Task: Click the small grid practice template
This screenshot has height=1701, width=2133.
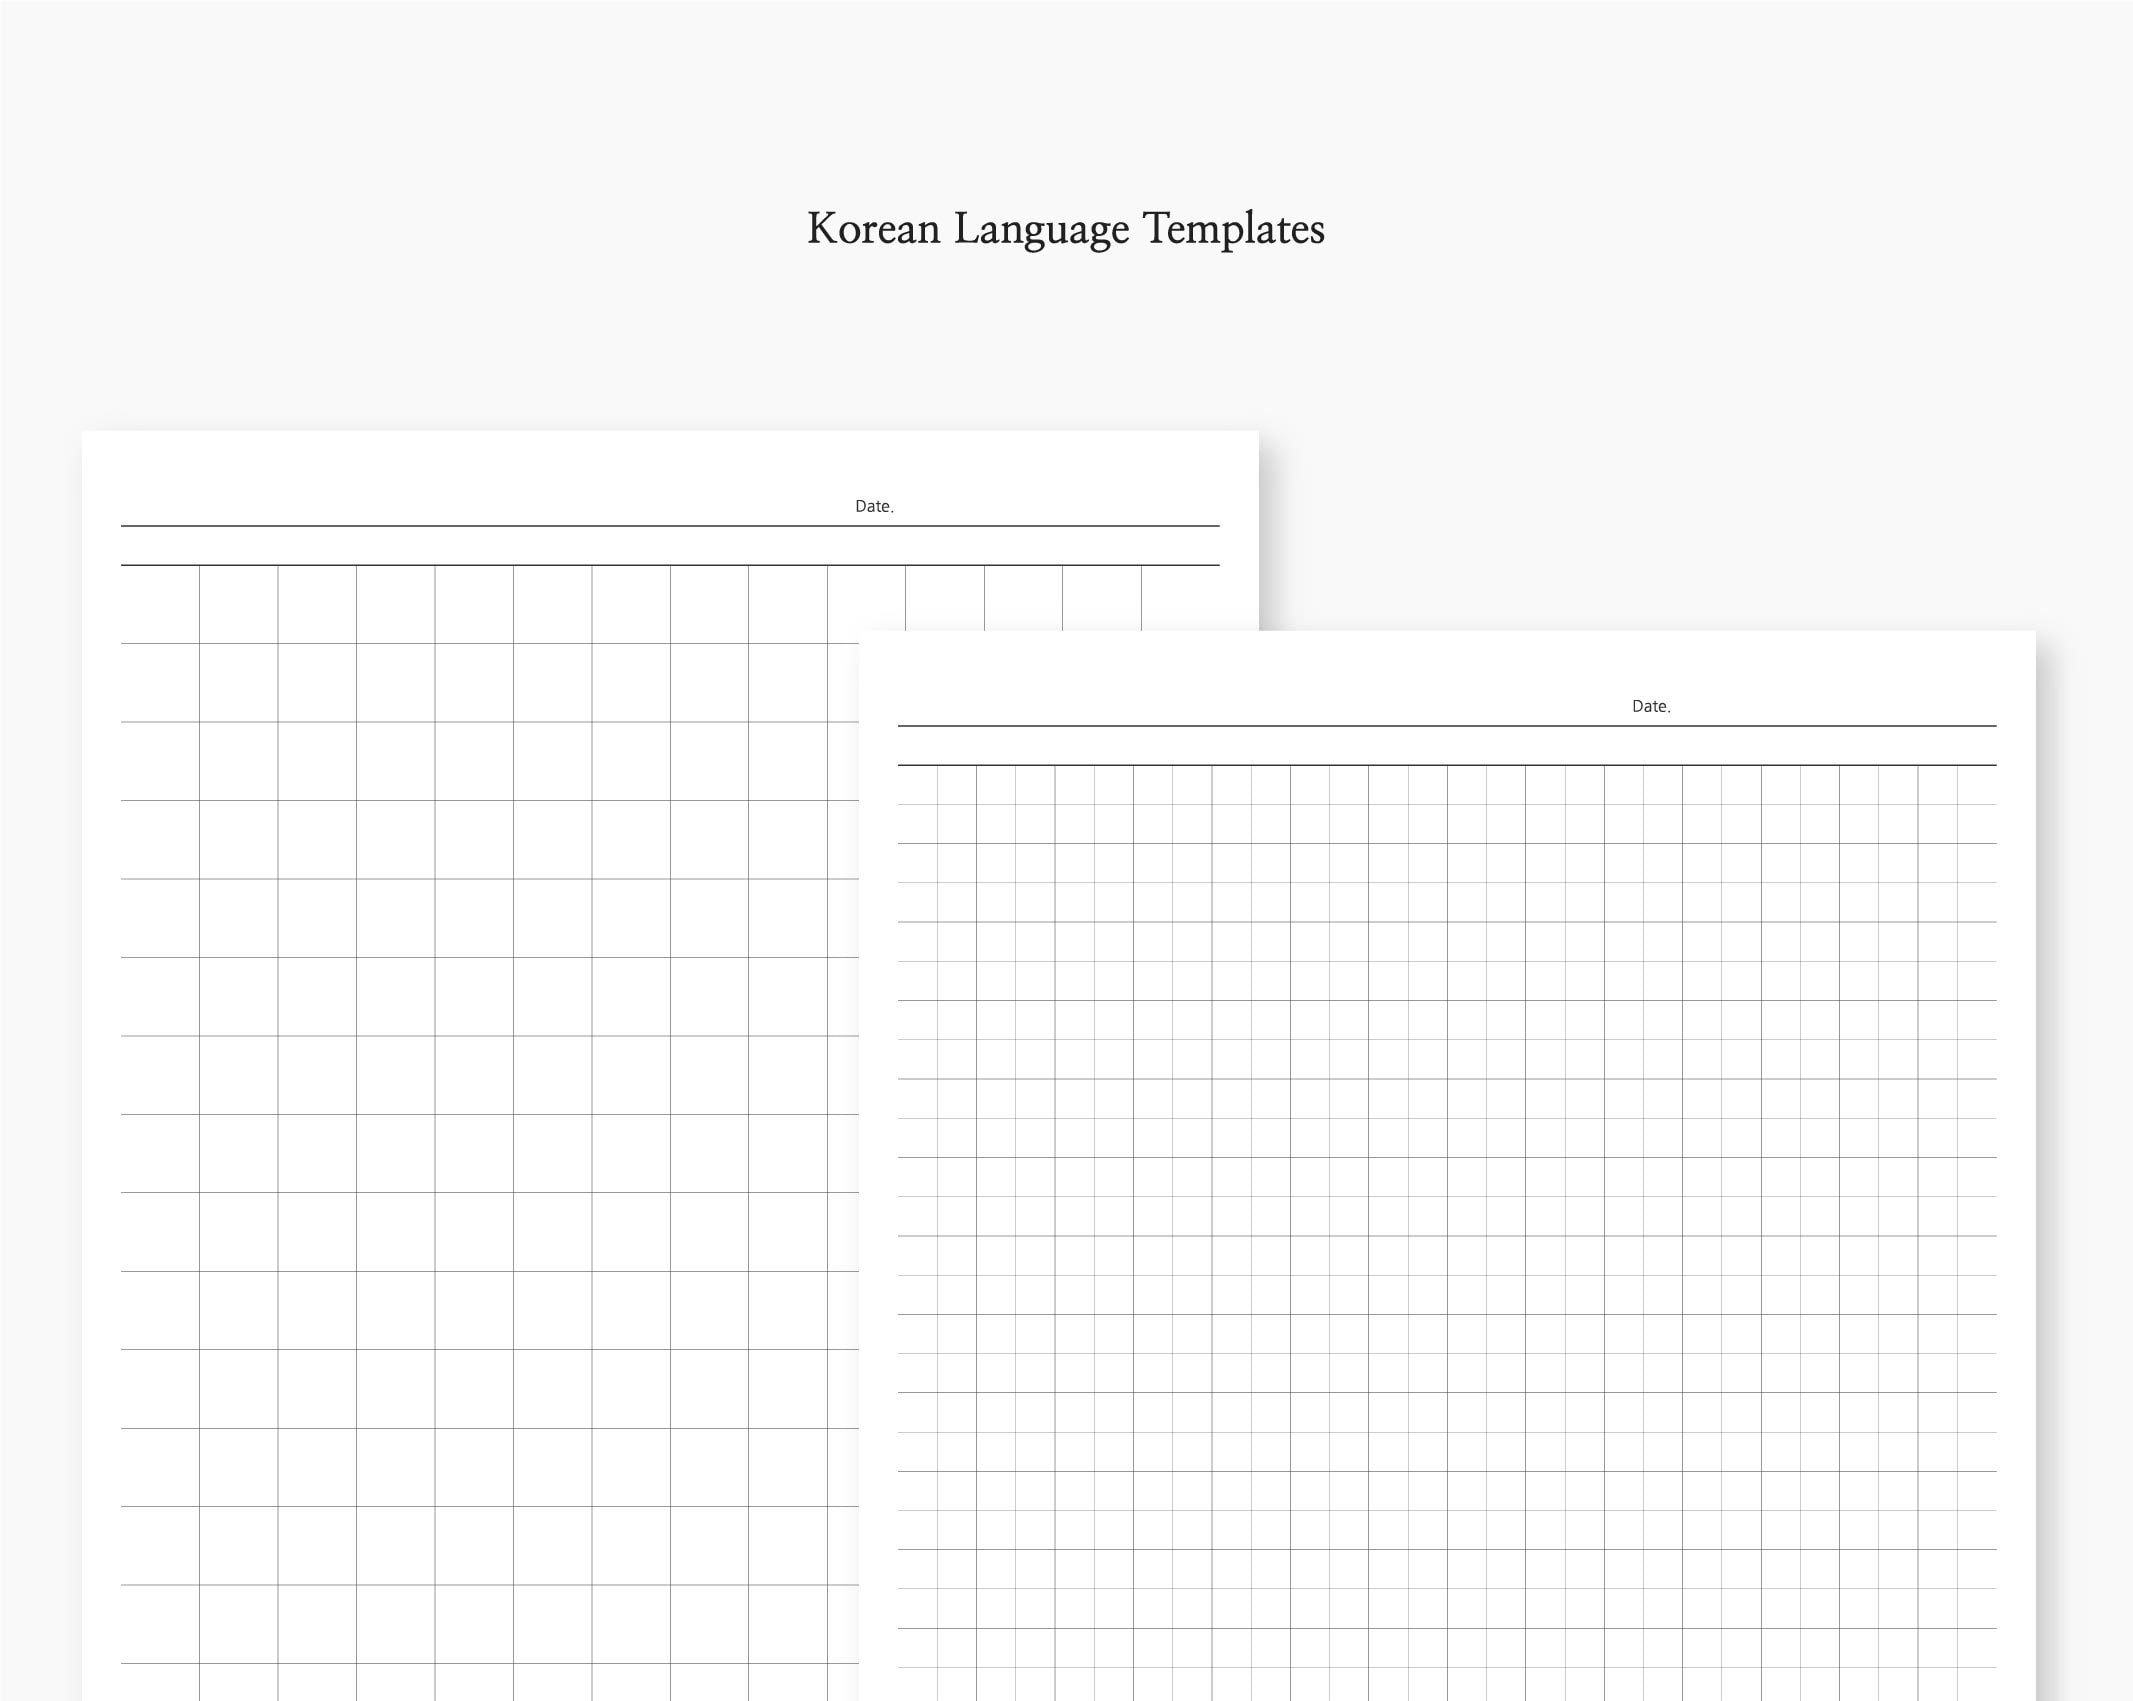Action: click(1450, 1200)
